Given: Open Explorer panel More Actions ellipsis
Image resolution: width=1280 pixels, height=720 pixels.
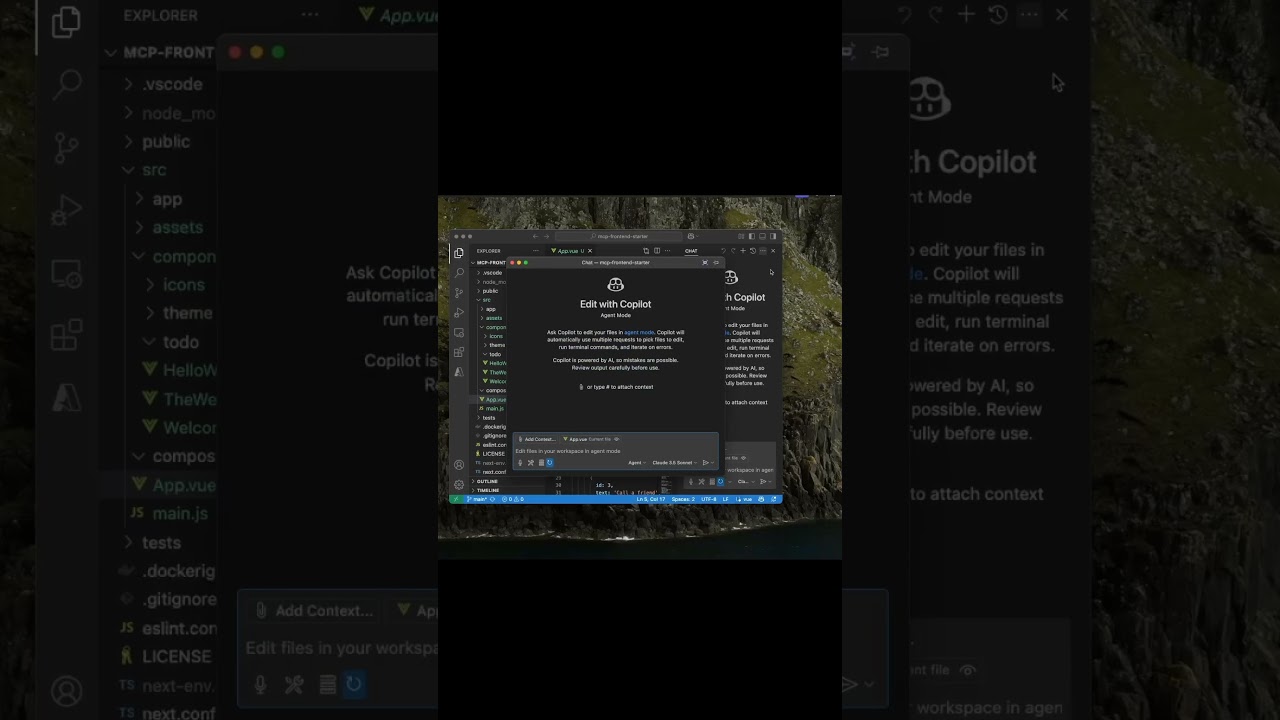Looking at the screenshot, I should pyautogui.click(x=536, y=251).
